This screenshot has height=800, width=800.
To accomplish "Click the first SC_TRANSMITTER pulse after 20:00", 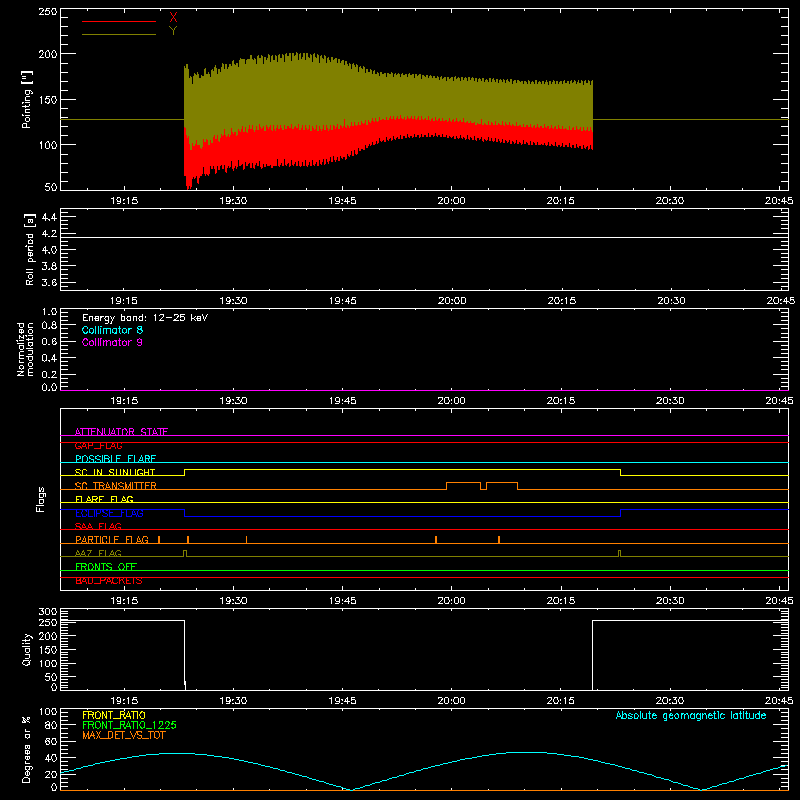I will coord(463,483).
